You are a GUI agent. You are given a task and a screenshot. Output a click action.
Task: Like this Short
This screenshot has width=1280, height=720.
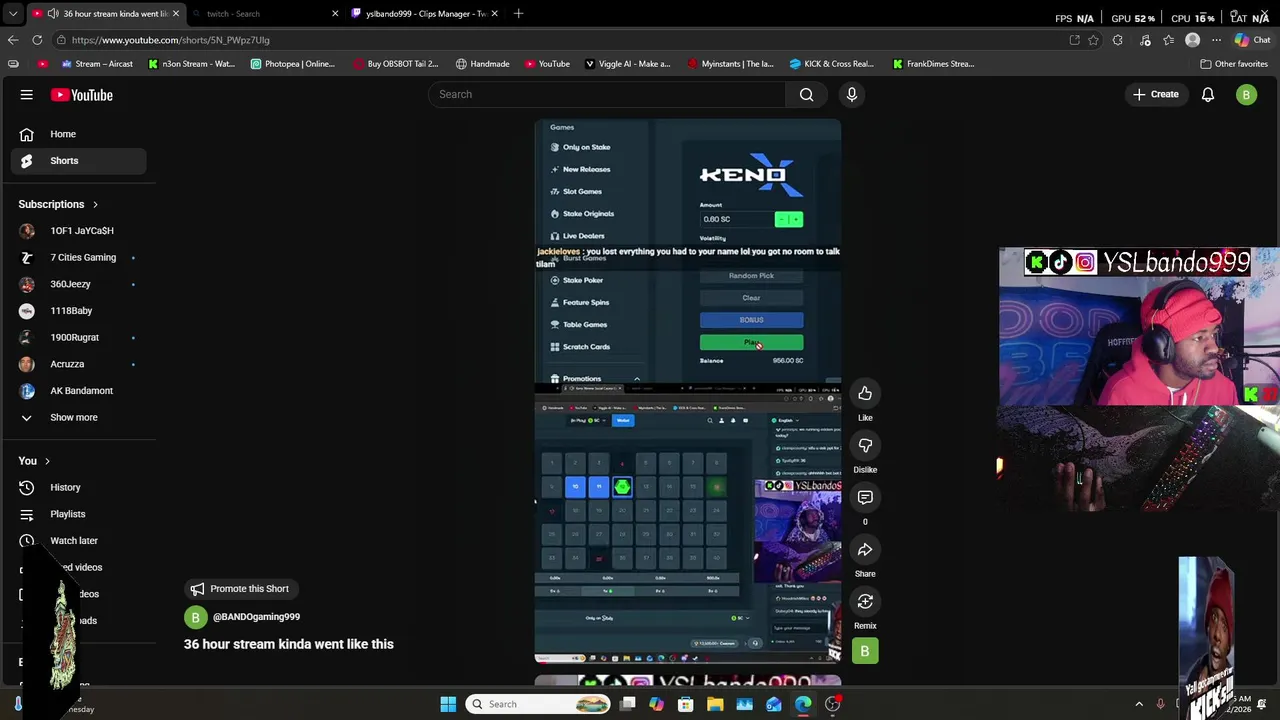[865, 393]
